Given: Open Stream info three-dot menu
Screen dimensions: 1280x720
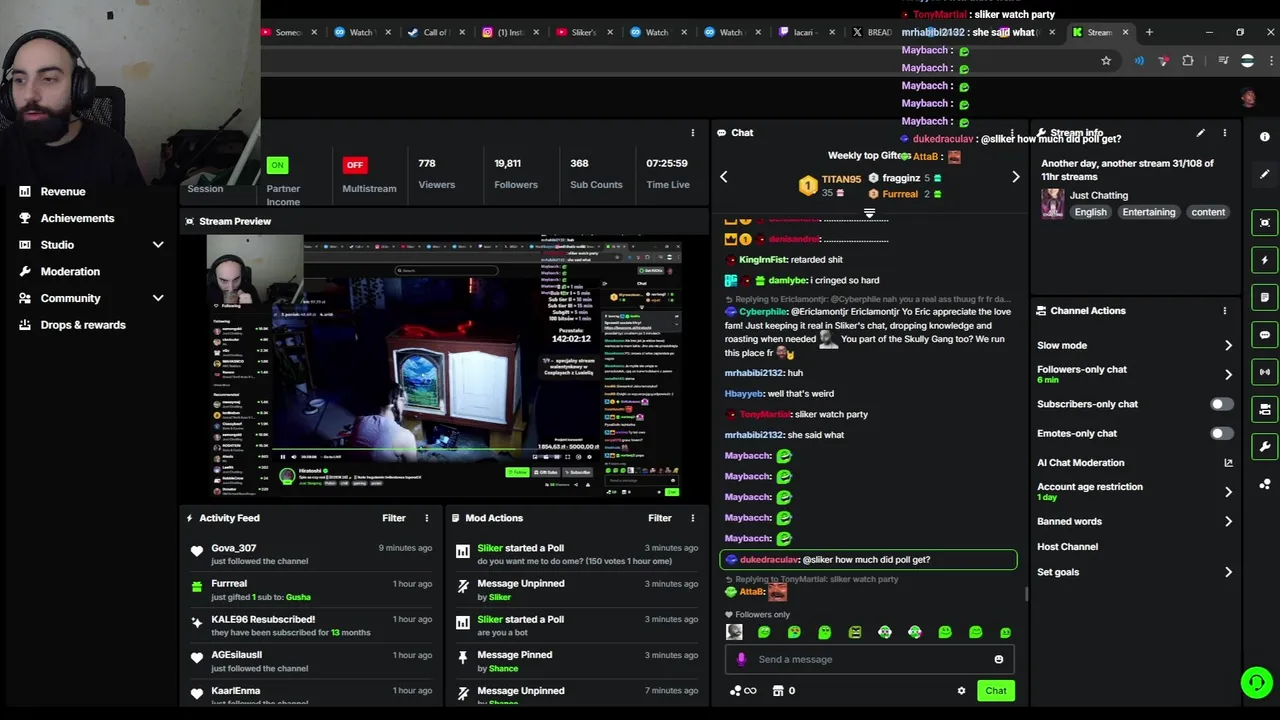Looking at the screenshot, I should [1224, 132].
